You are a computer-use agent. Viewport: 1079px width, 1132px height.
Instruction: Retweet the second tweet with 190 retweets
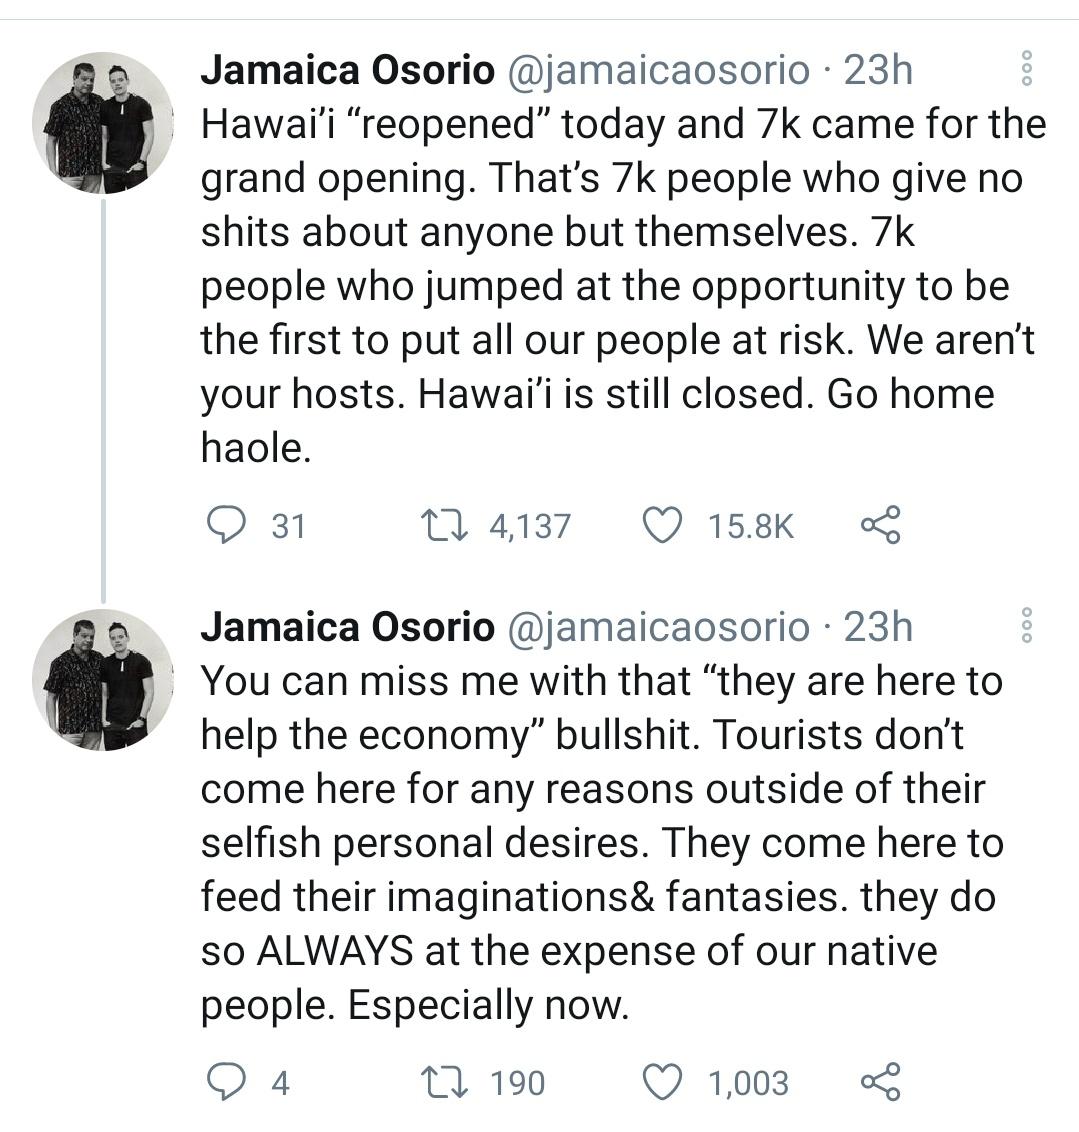click(x=438, y=1082)
